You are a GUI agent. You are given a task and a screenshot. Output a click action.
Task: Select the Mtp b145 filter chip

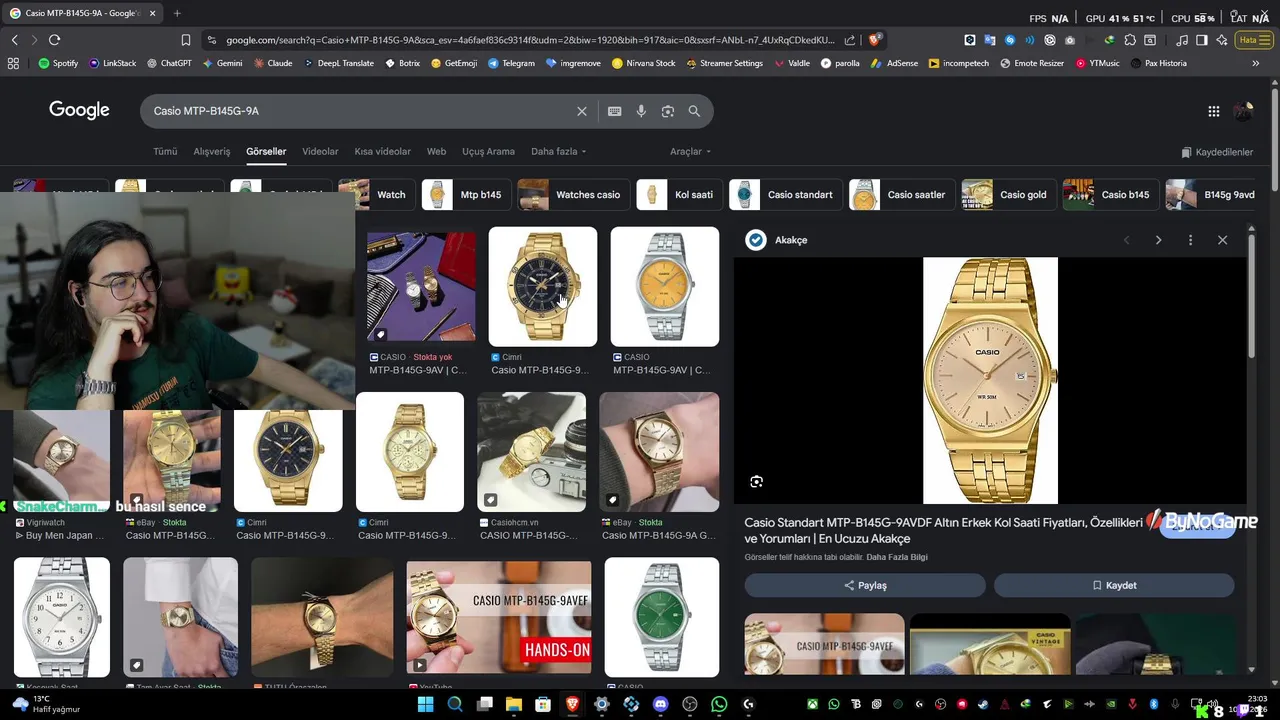[x=466, y=195]
